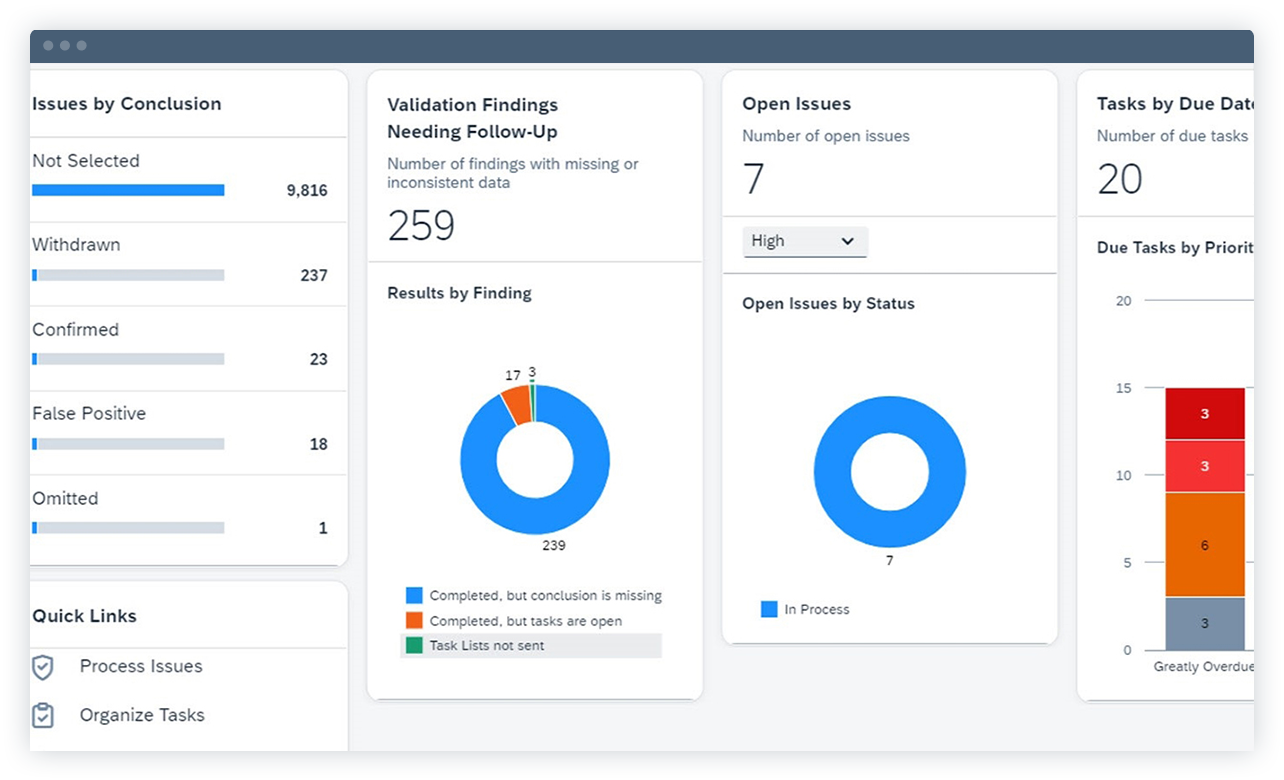Click the dropdown arrow beside High
The height and width of the screenshot is (780, 1284).
pos(848,241)
